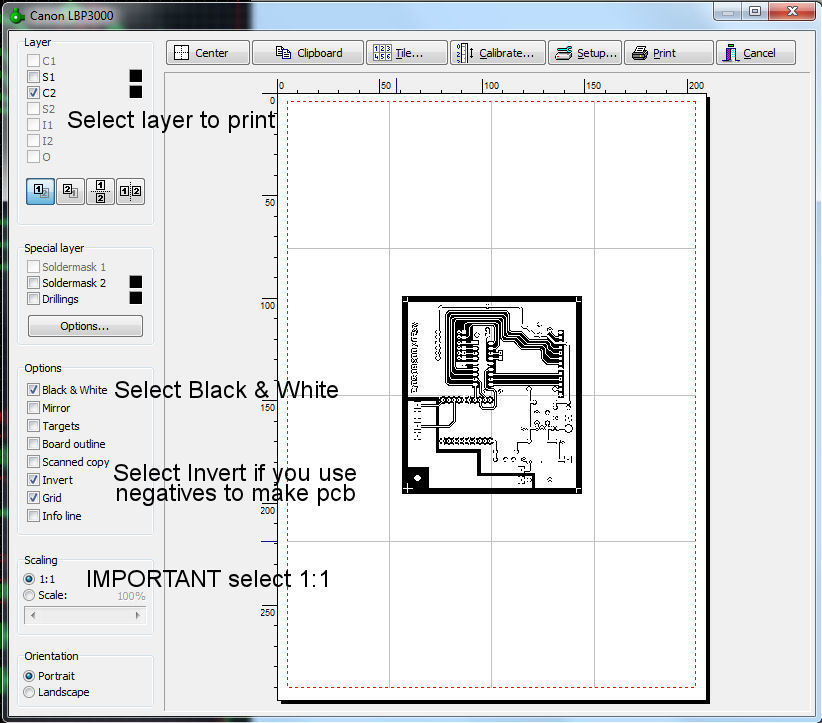Click the Canon LBP3000 title icon
The height and width of the screenshot is (723, 822).
coord(17,16)
